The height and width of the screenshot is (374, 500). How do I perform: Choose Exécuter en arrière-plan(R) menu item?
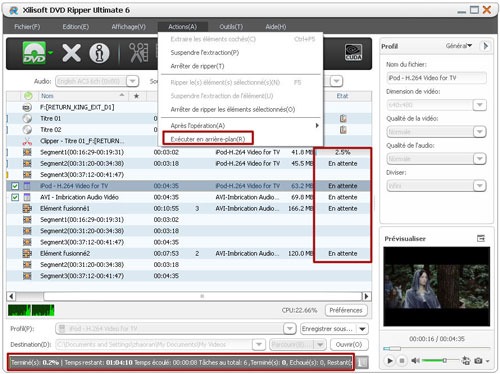pyautogui.click(x=208, y=139)
